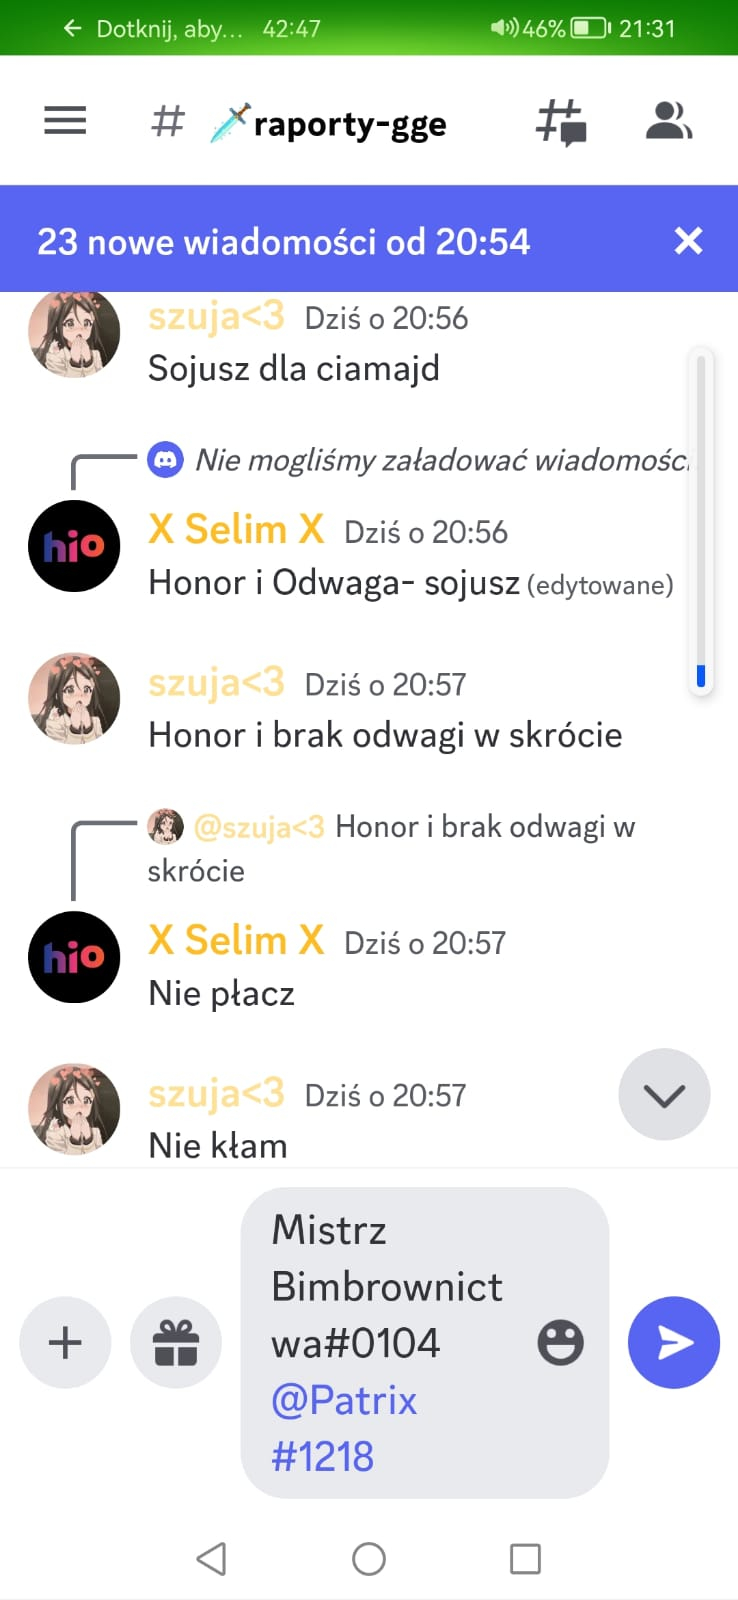Tap the back arrow in green status bar
The width and height of the screenshot is (738, 1600).
72,28
